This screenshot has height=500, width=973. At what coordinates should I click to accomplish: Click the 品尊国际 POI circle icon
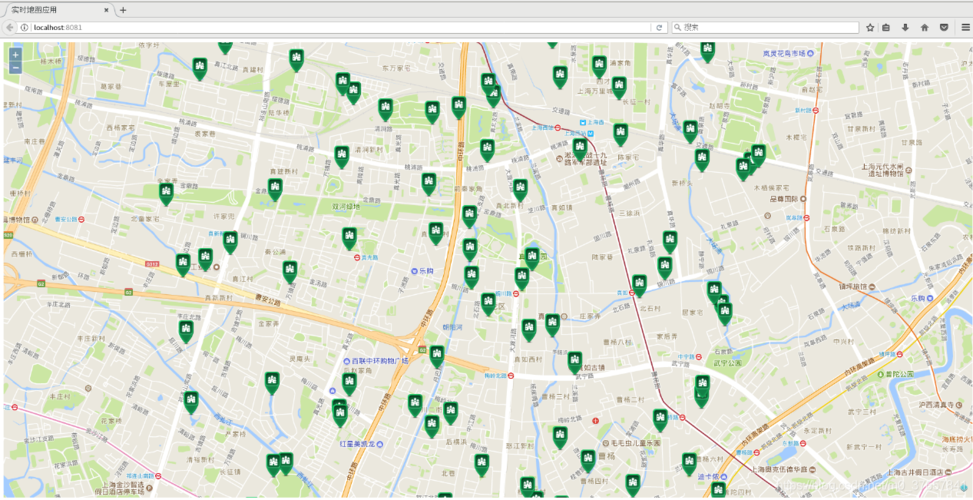(x=803, y=199)
